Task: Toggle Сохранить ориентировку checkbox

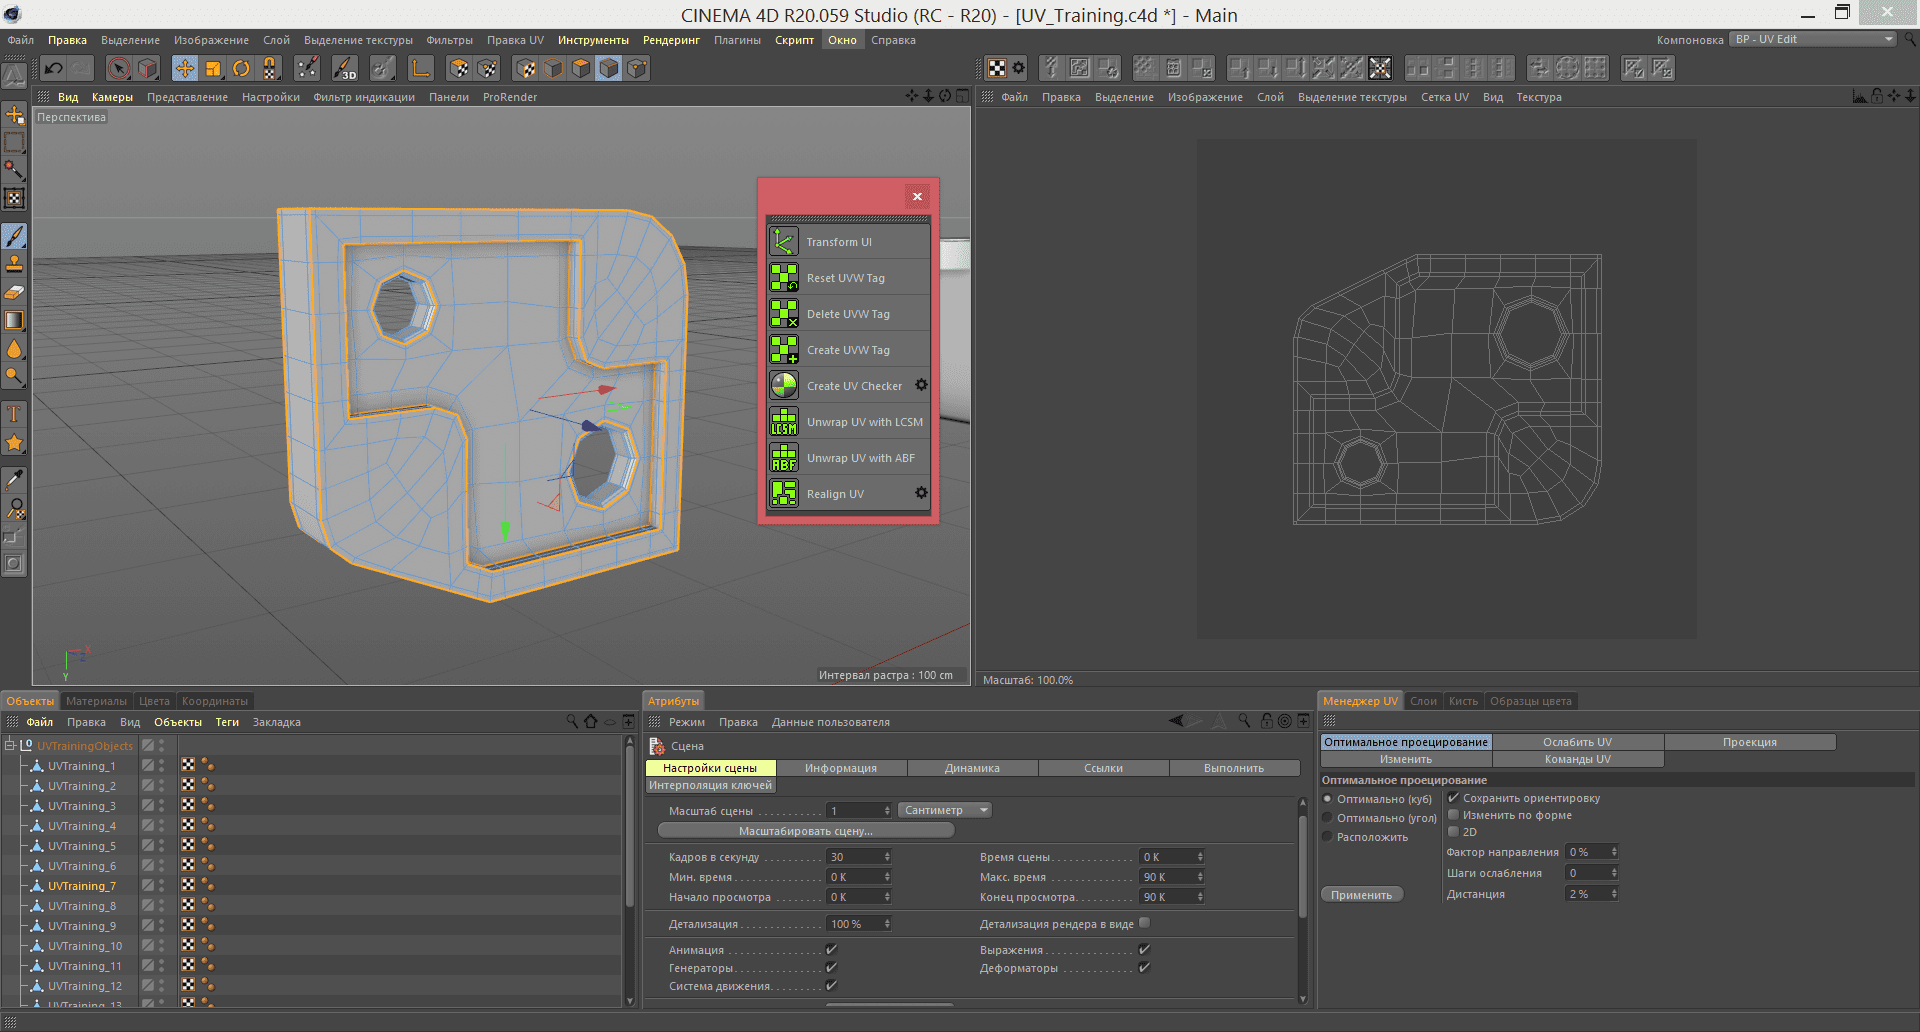Action: pos(1453,798)
